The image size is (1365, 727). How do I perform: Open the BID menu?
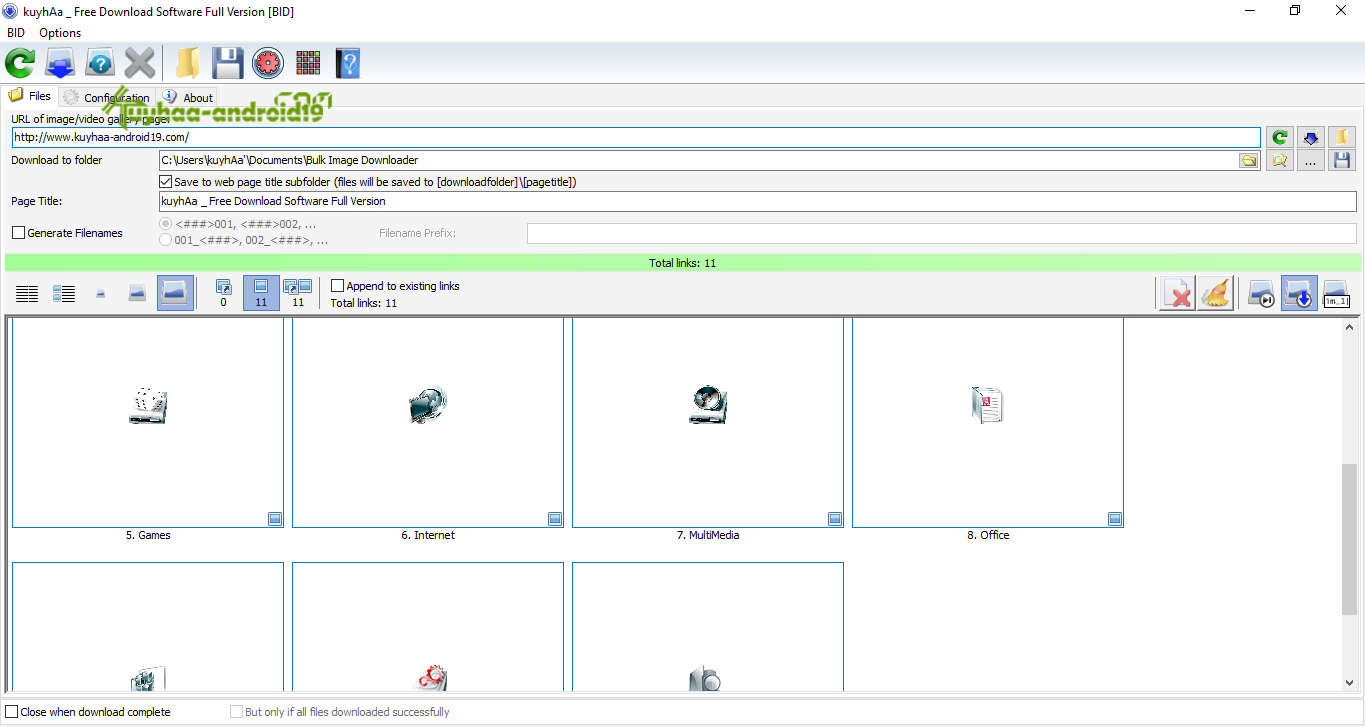pyautogui.click(x=16, y=33)
